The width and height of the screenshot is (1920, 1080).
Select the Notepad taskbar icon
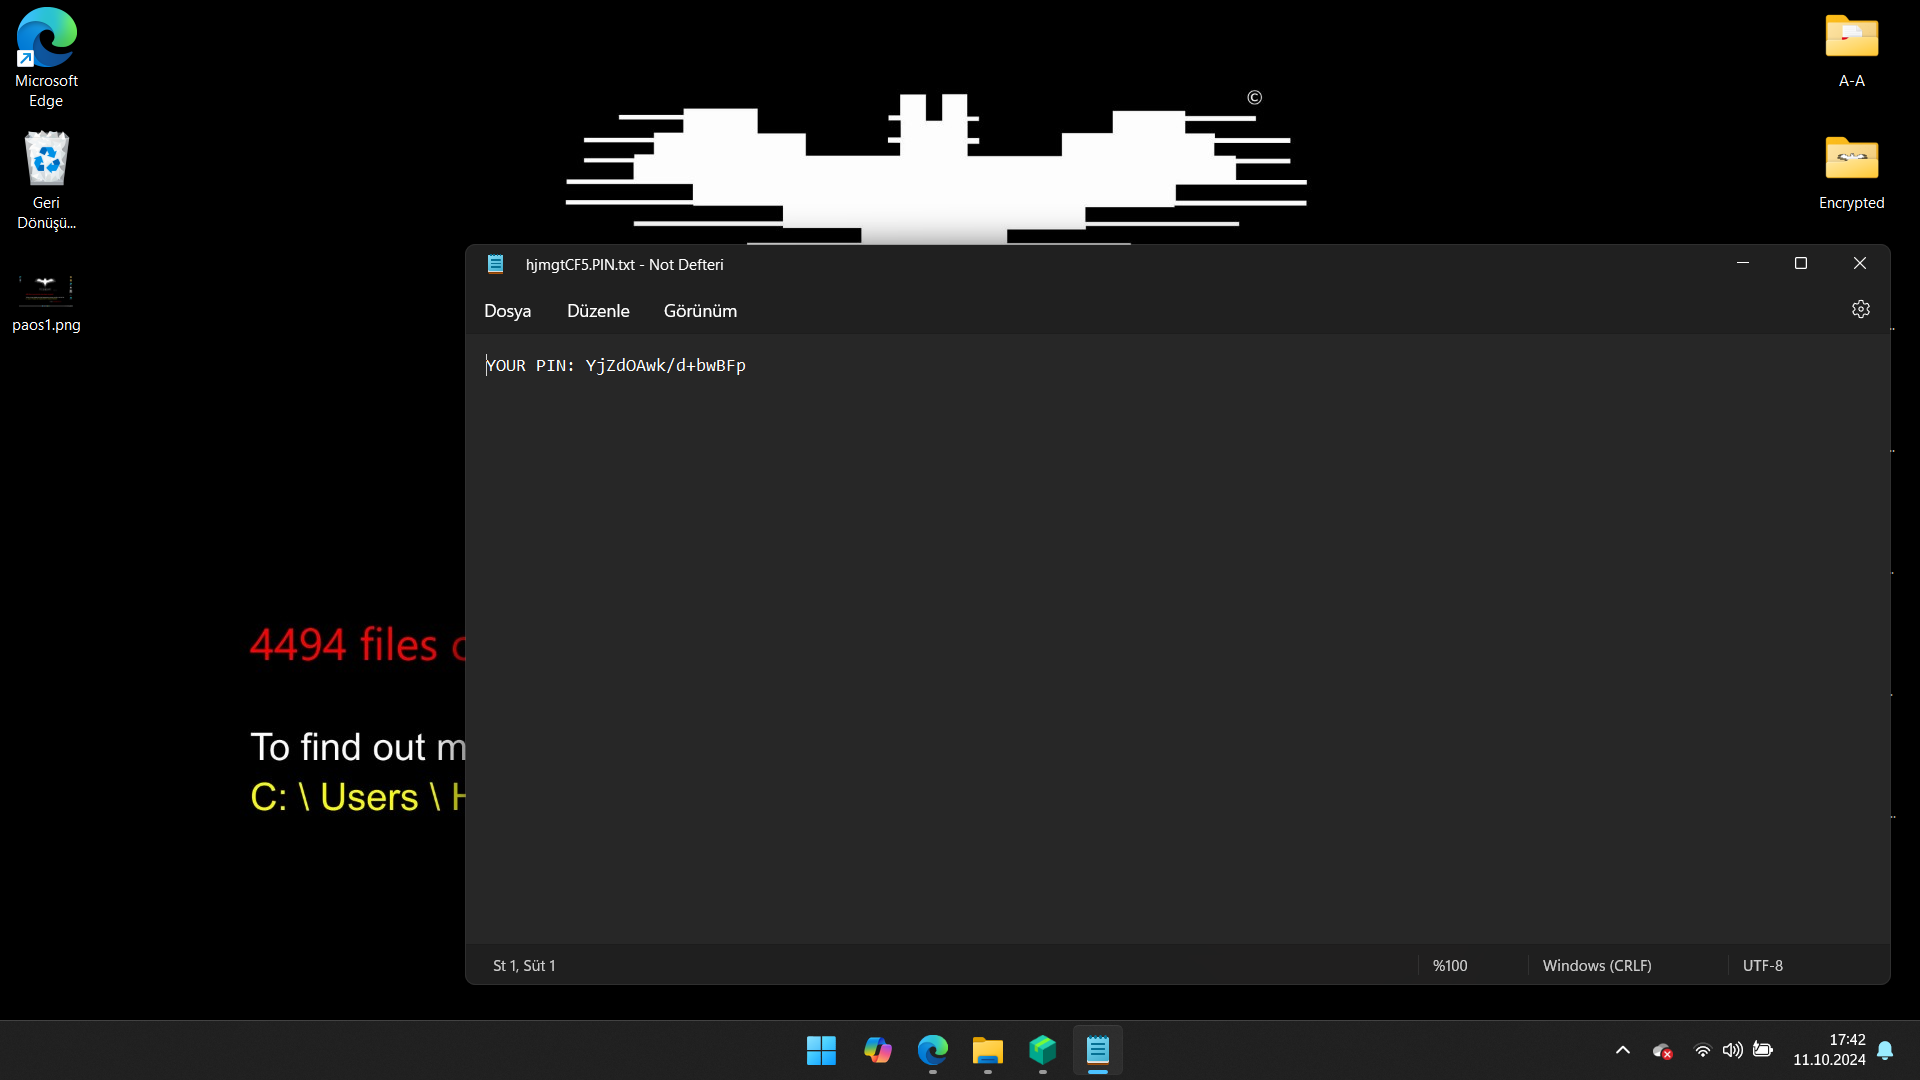pos(1097,1050)
